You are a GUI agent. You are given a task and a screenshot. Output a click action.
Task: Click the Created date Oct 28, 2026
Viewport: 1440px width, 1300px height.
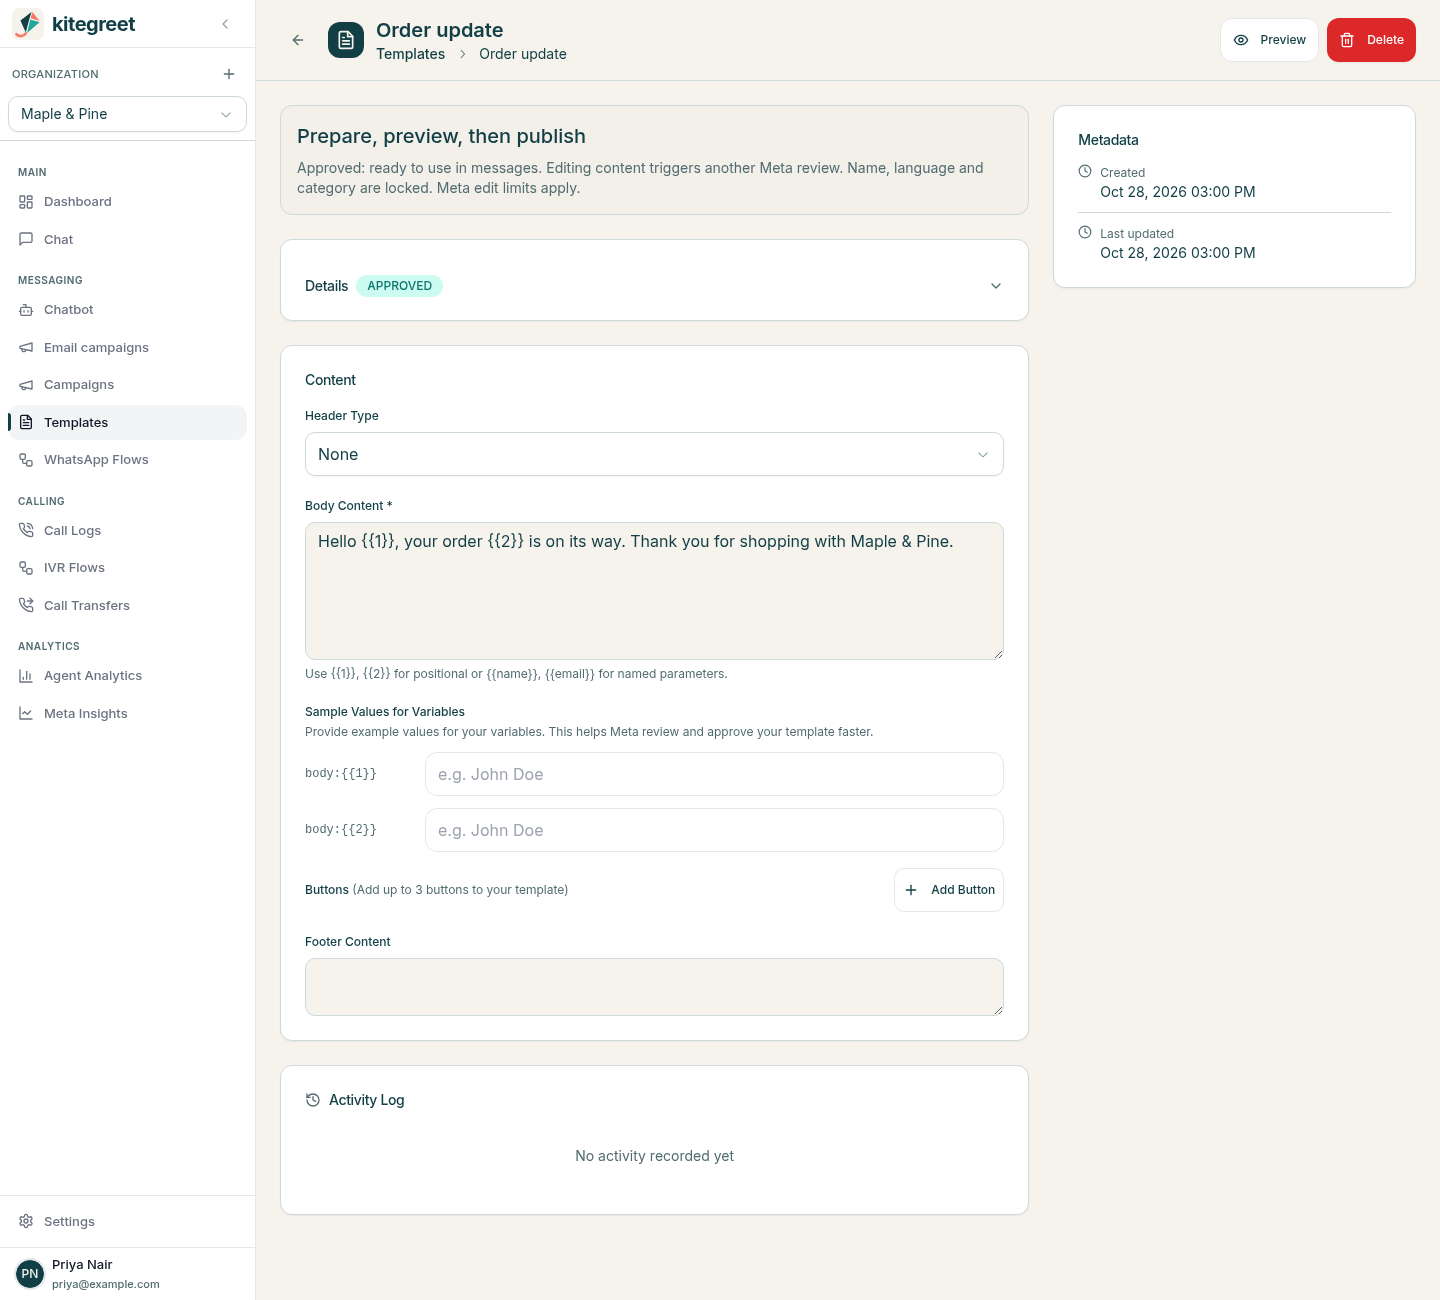[1178, 192]
